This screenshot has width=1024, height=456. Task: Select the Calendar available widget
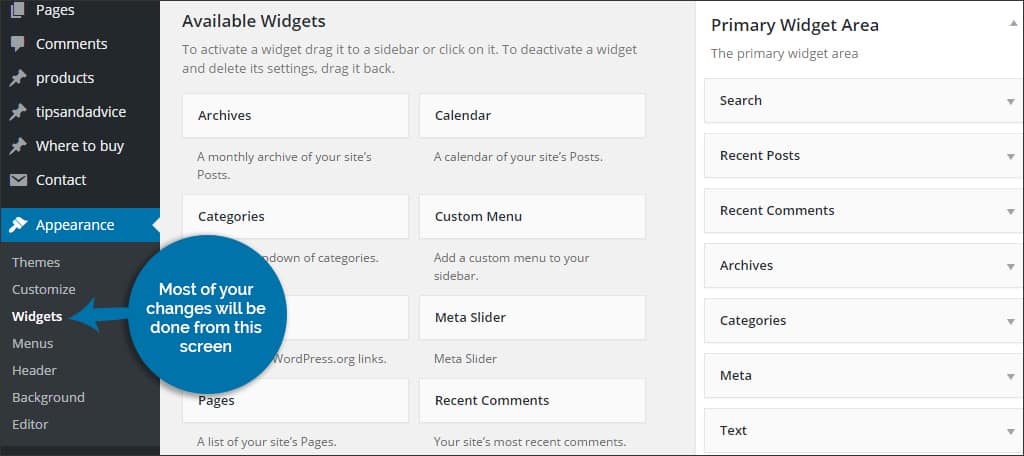coord(532,116)
